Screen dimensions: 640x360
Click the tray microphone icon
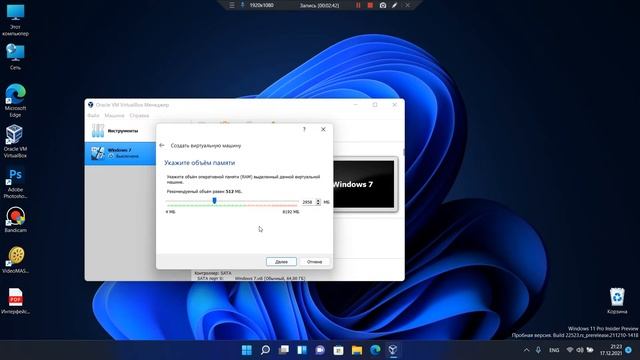(x=538, y=350)
